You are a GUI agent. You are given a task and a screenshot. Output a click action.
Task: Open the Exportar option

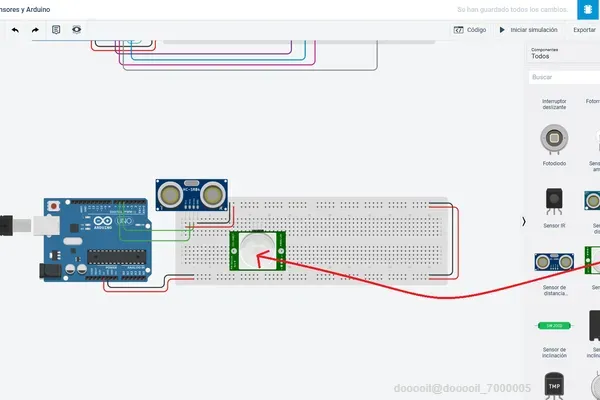584,30
